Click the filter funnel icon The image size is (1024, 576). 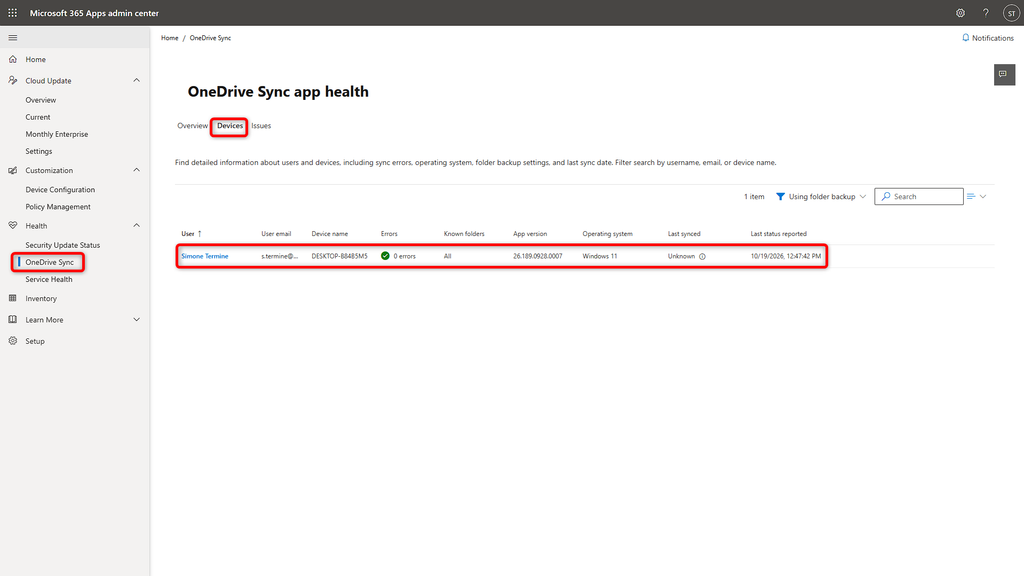pyautogui.click(x=780, y=197)
